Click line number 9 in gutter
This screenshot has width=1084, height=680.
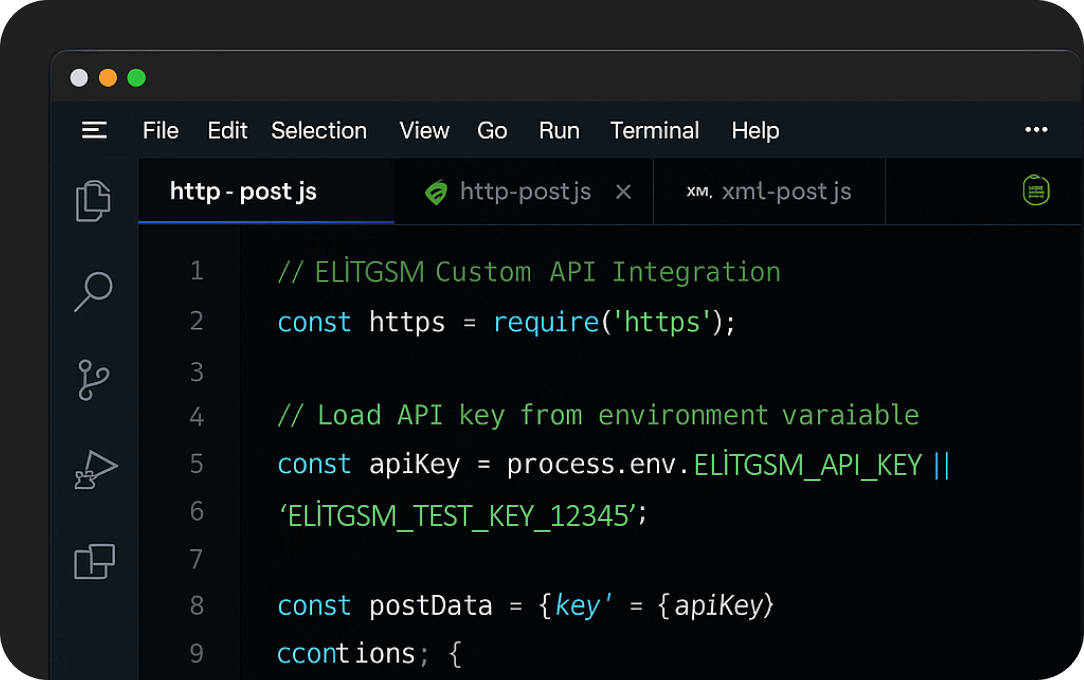pyautogui.click(x=197, y=653)
